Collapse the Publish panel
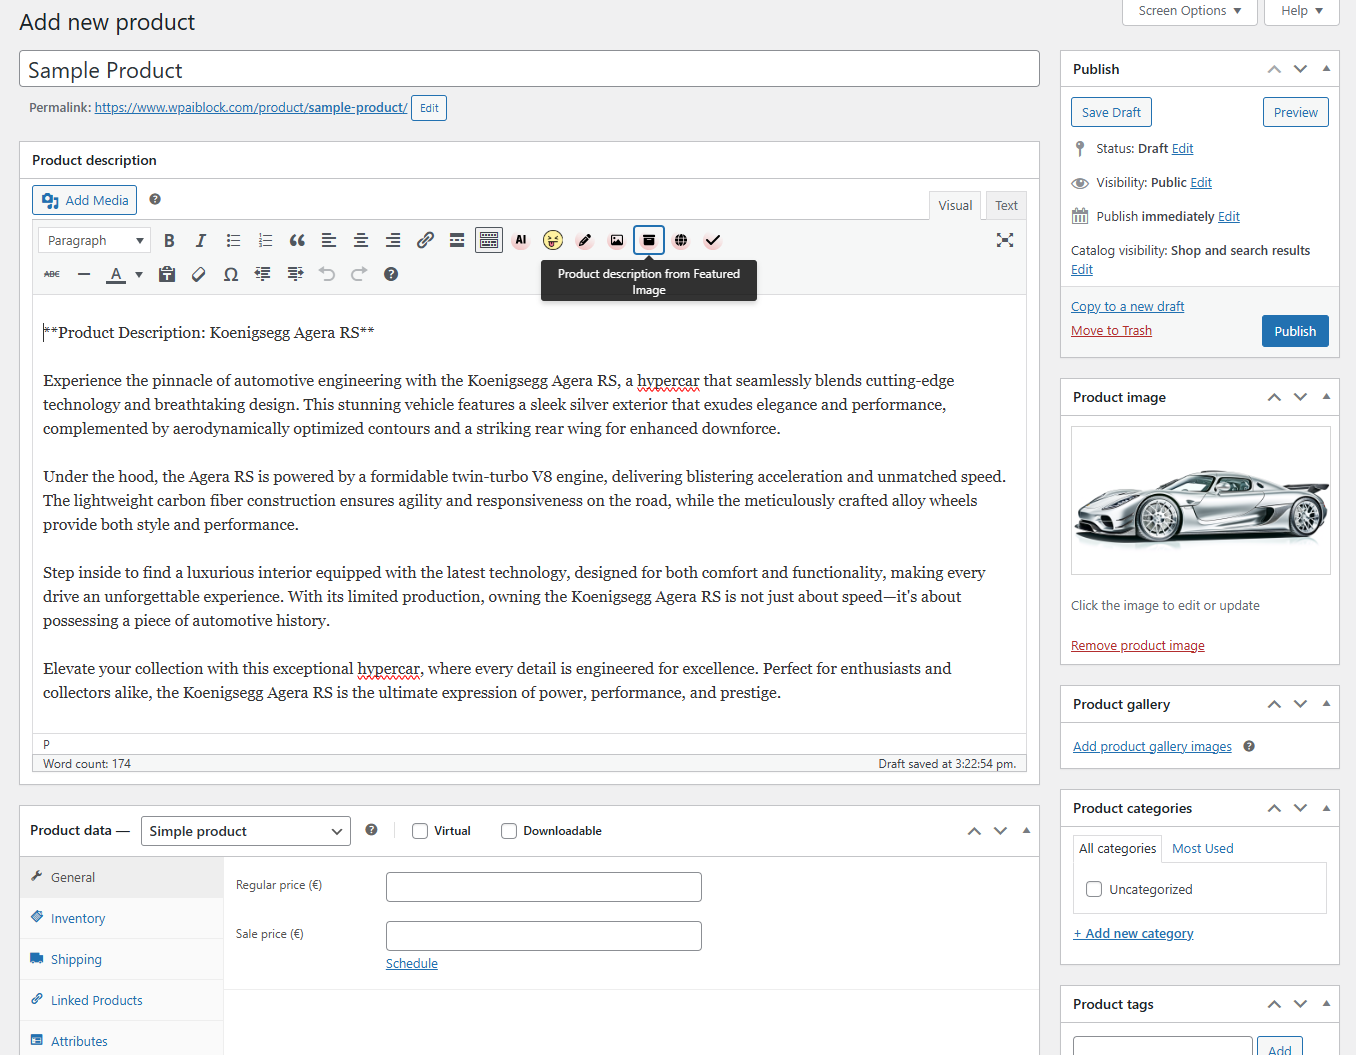This screenshot has height=1055, width=1356. pos(1326,69)
